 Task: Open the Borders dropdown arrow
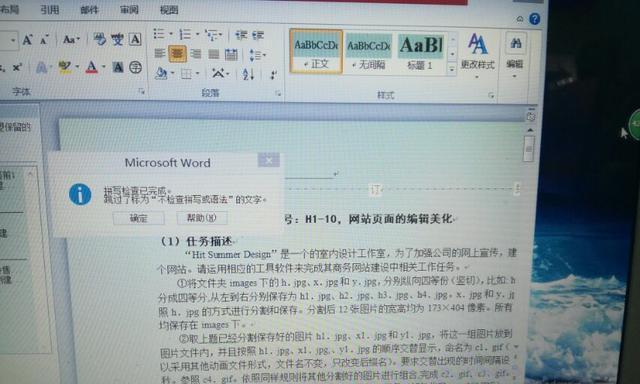click(198, 74)
